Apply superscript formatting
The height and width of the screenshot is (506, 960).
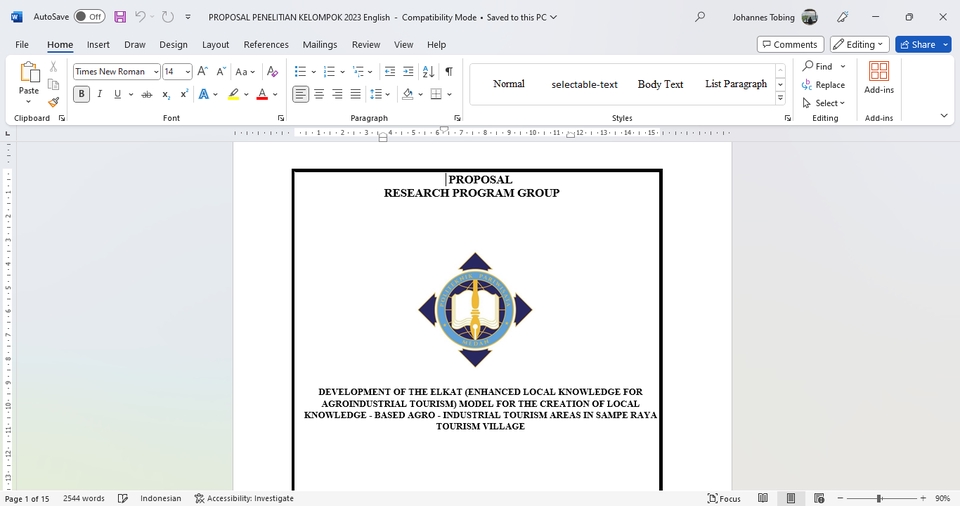184,94
